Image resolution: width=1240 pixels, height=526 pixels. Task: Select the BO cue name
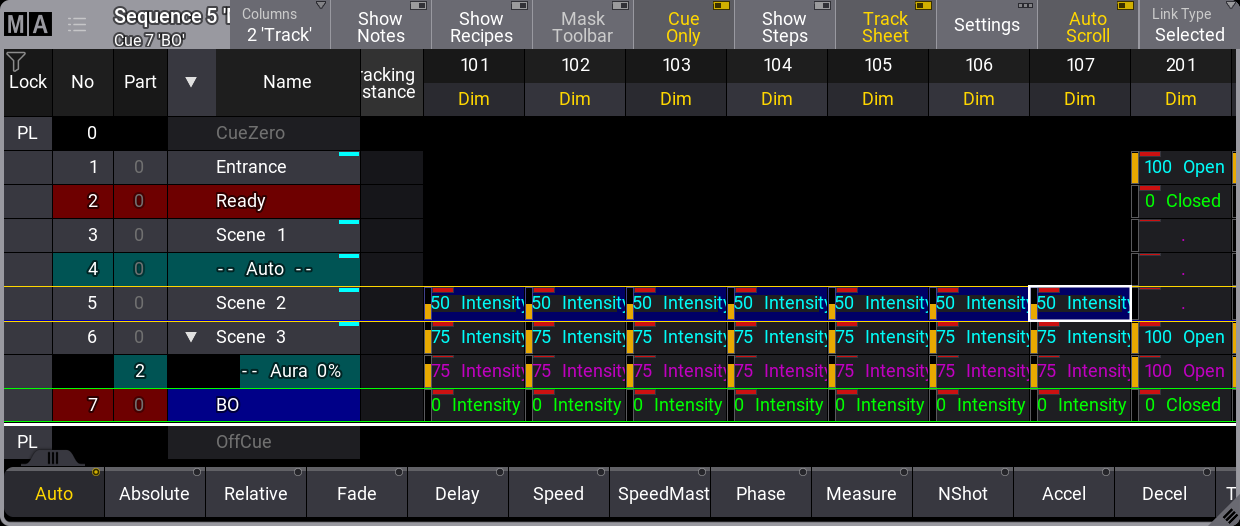264,405
